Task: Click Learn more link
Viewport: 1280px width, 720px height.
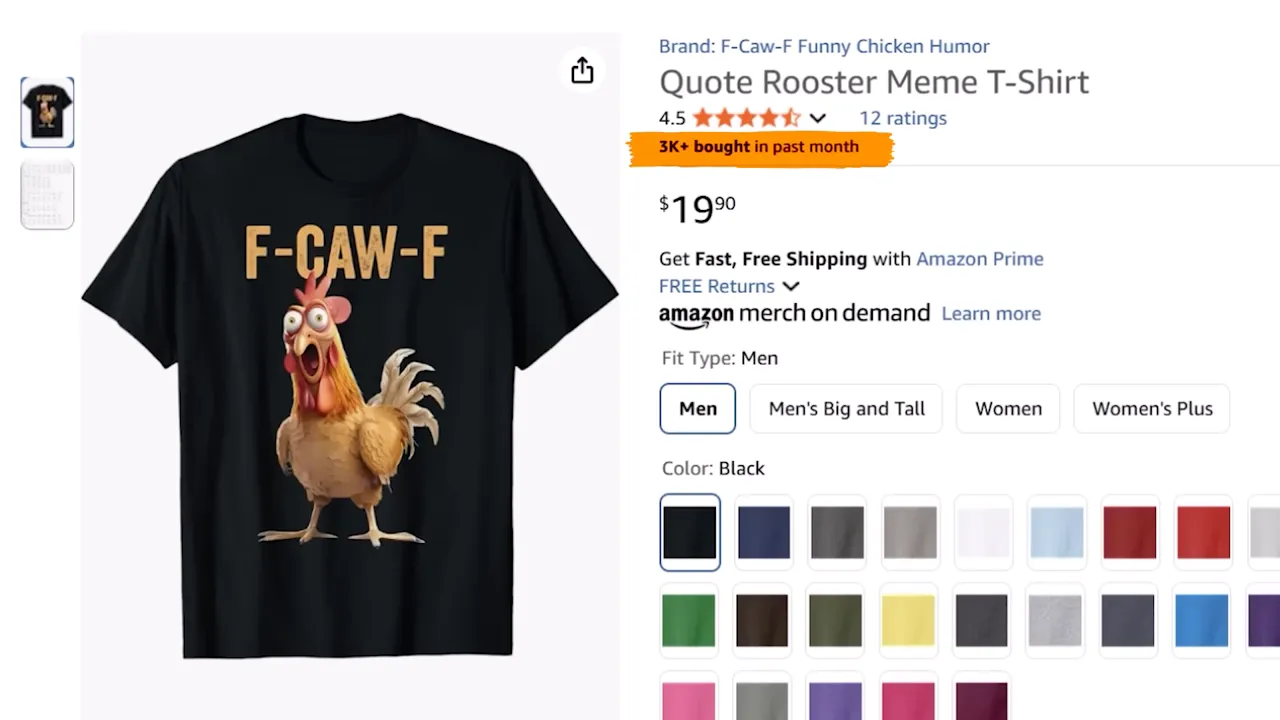Action: coord(991,314)
